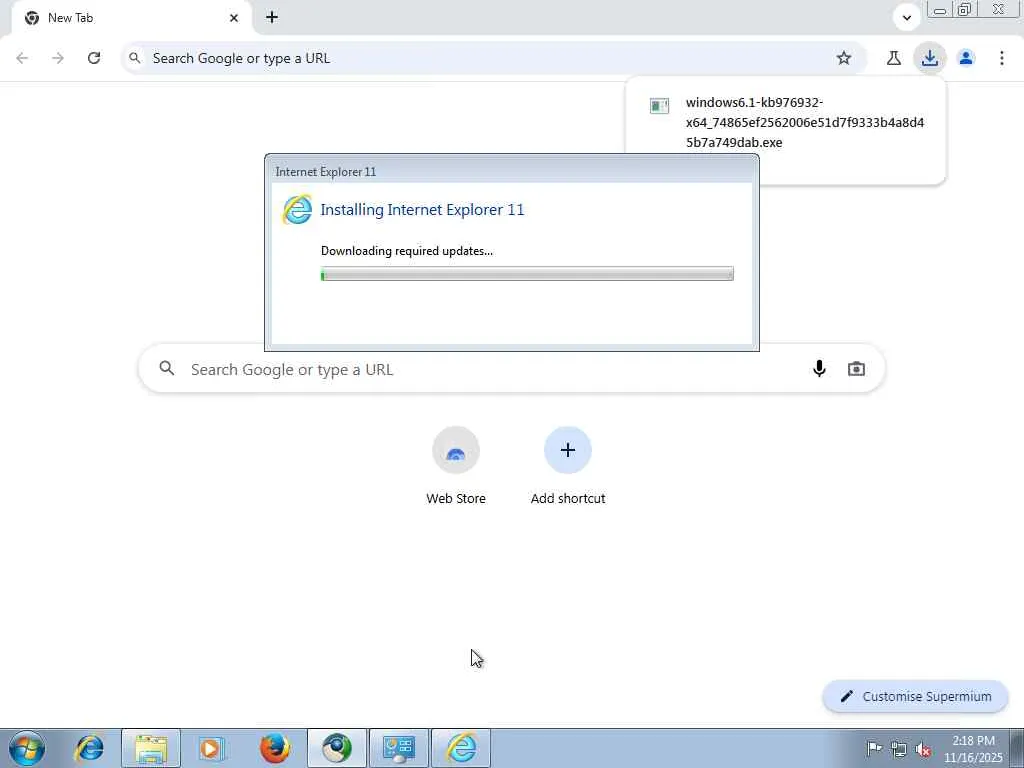The height and width of the screenshot is (768, 1024).
Task: Open the network tray icon
Action: (x=899, y=749)
